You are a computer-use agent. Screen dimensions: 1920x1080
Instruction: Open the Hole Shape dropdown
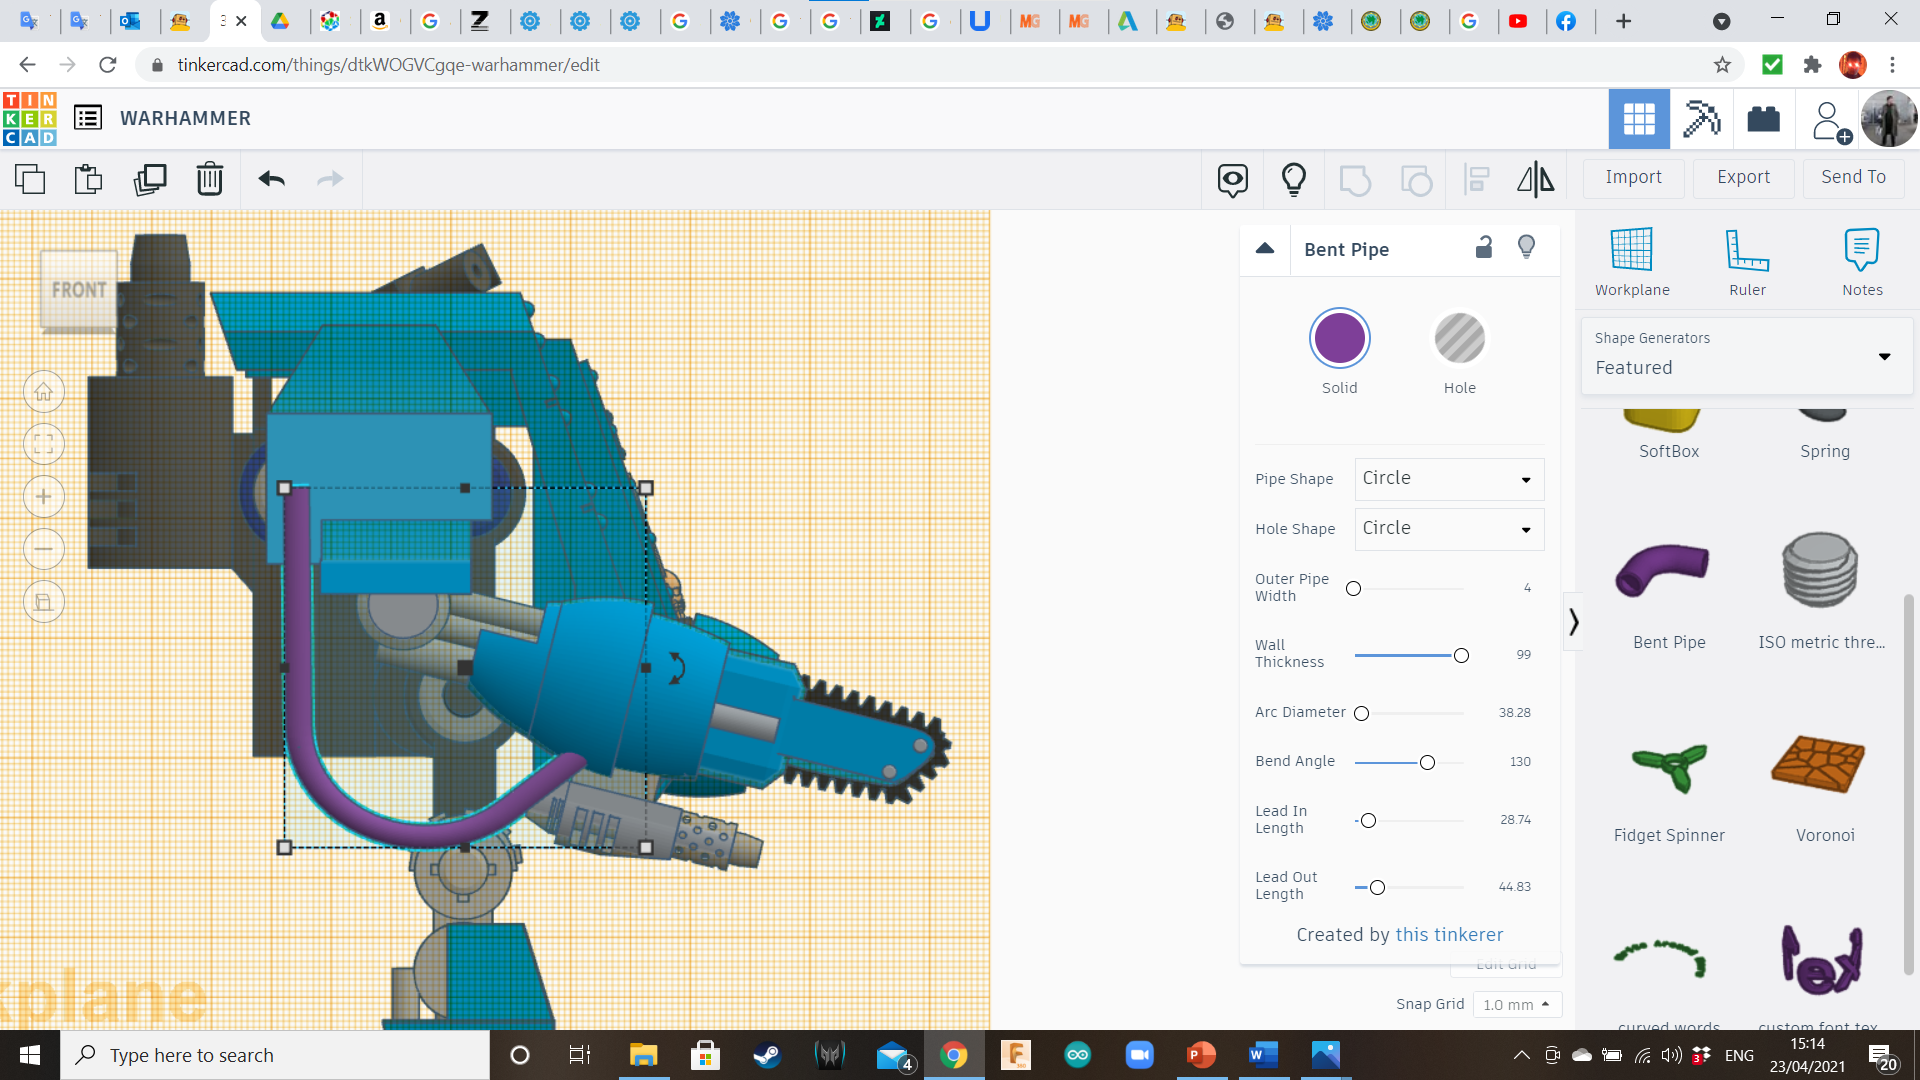[x=1448, y=529]
